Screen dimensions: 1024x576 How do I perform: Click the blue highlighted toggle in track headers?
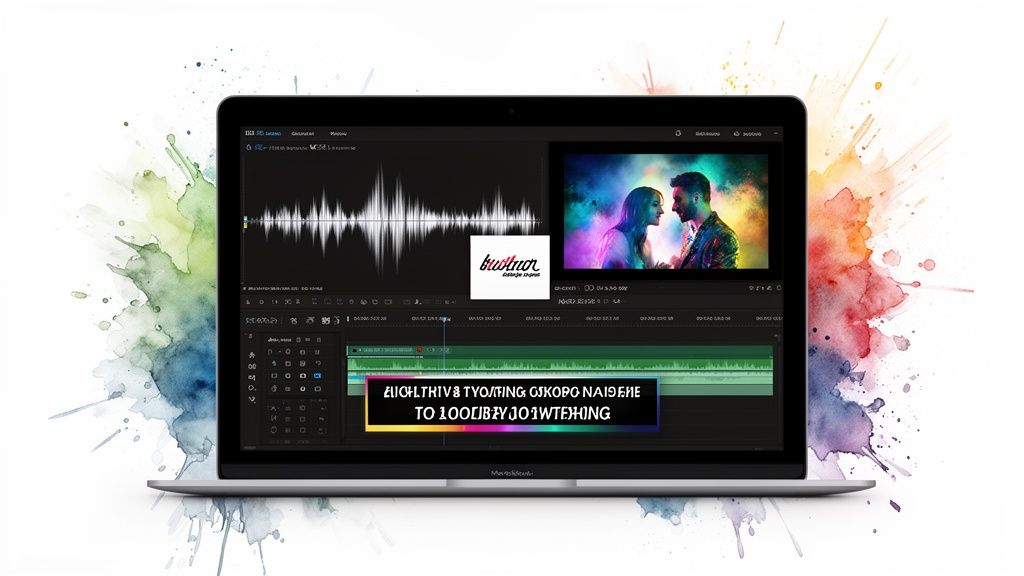317,375
